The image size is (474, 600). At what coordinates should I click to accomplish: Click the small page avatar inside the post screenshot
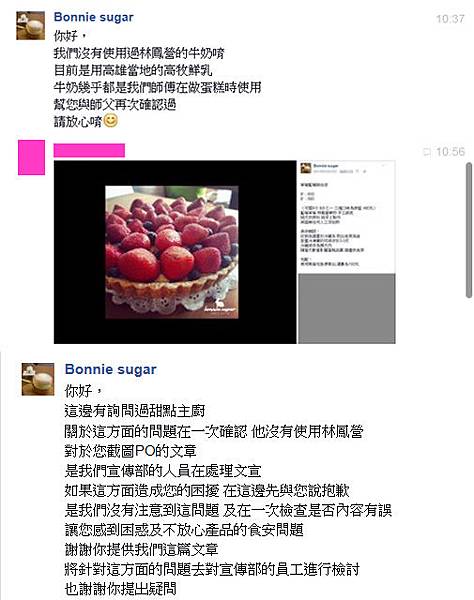[x=305, y=168]
